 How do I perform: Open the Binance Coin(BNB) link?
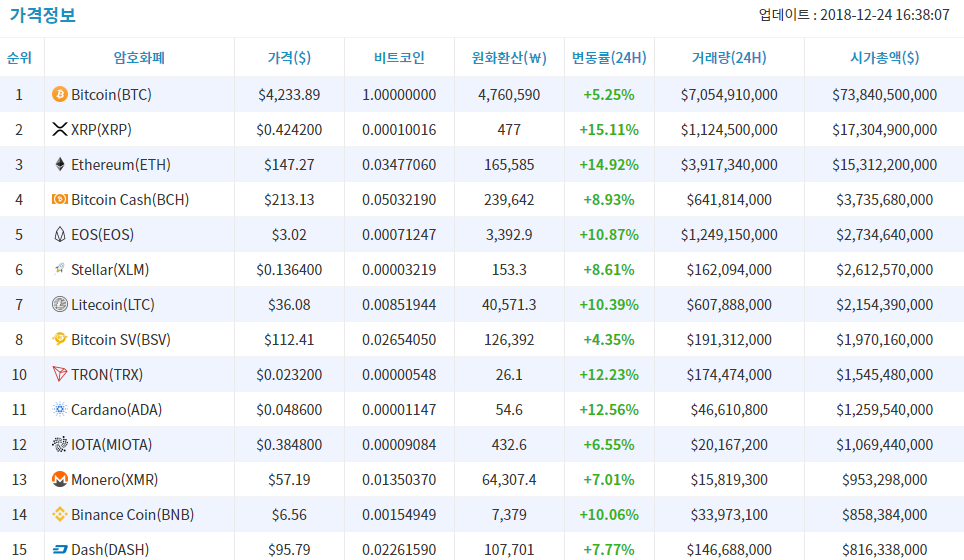[x=133, y=515]
